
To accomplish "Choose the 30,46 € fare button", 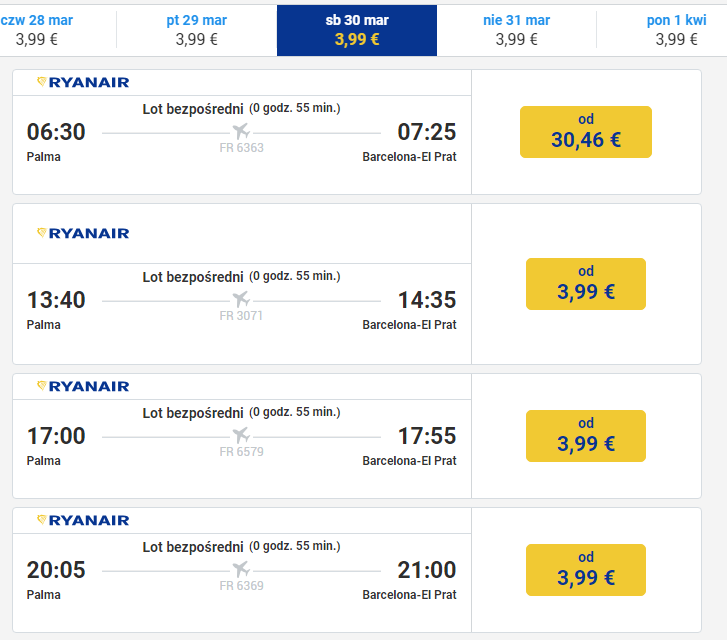I will tap(586, 132).
